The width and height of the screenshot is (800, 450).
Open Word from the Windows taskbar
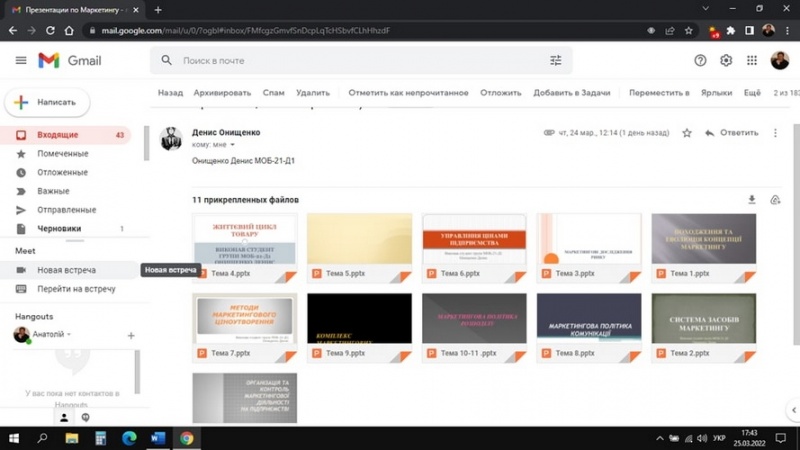click(158, 438)
